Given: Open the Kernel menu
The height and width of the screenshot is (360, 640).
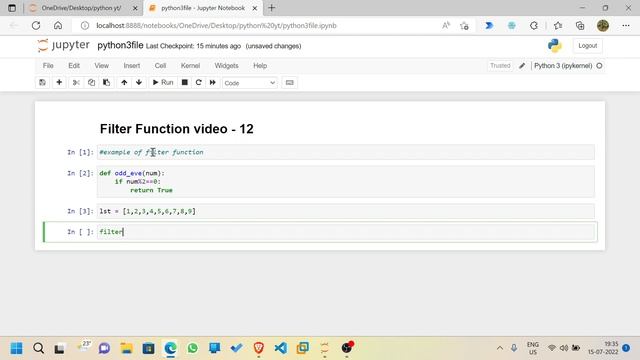Looking at the screenshot, I should [190, 66].
